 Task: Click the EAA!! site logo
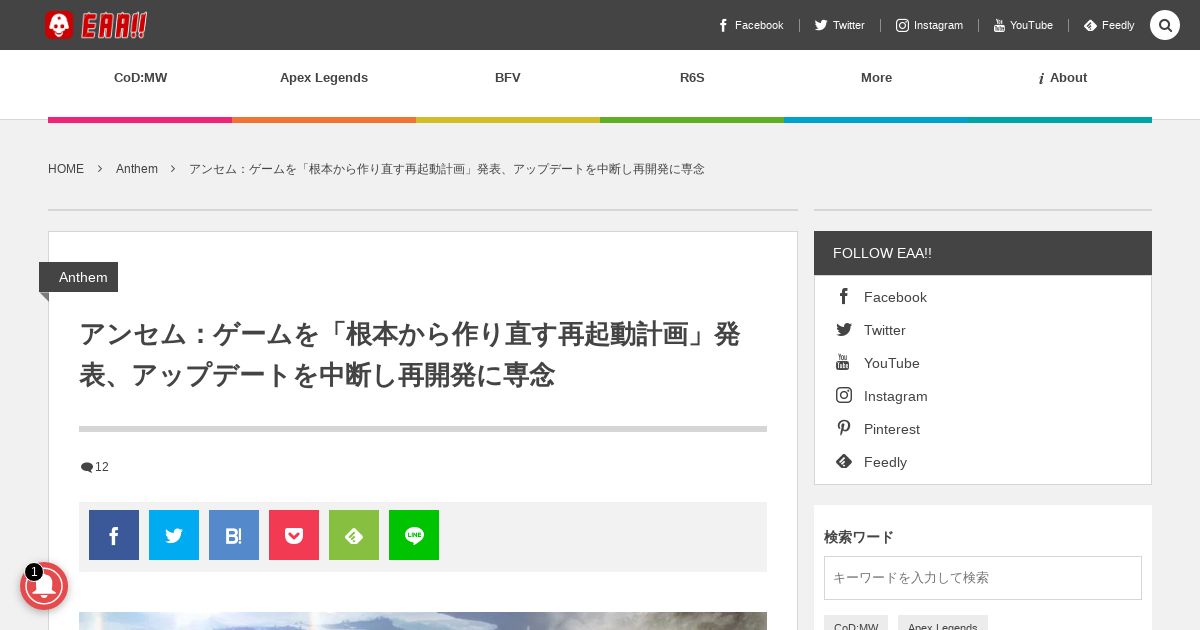tap(96, 25)
